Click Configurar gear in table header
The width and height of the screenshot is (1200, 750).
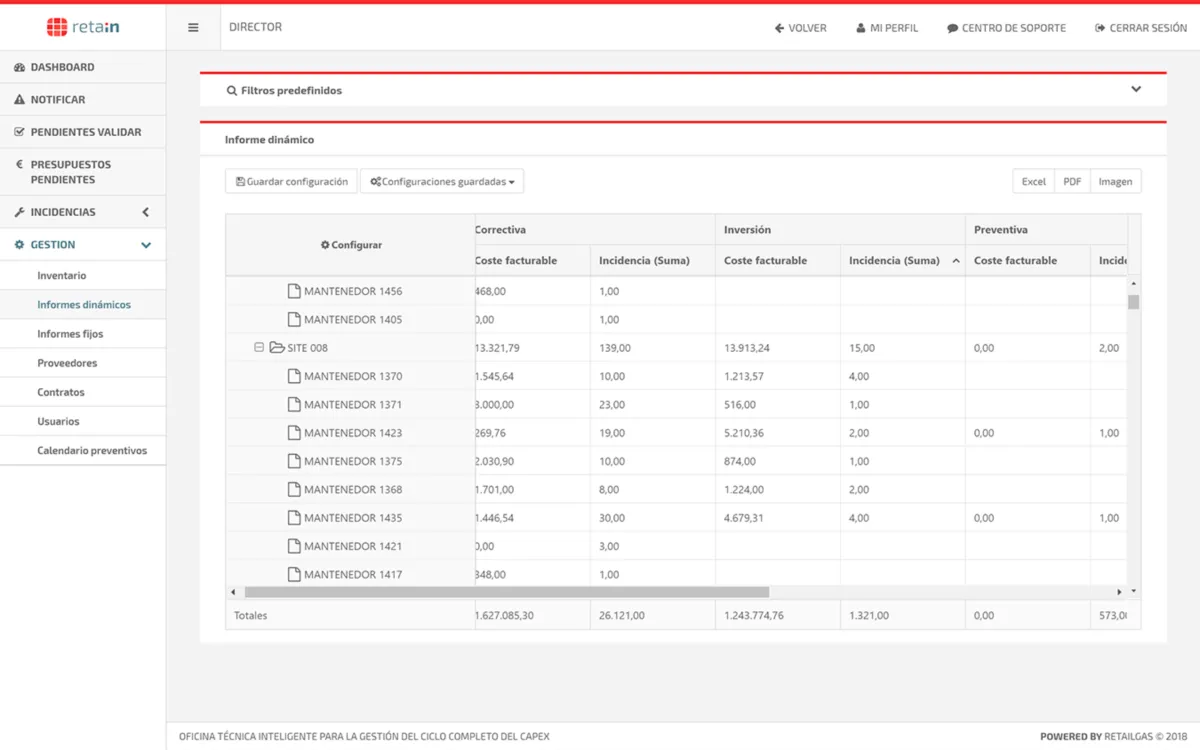coord(325,245)
